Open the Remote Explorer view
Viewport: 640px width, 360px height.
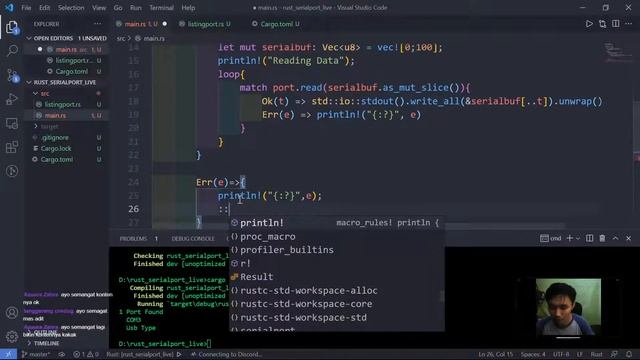click(12, 123)
